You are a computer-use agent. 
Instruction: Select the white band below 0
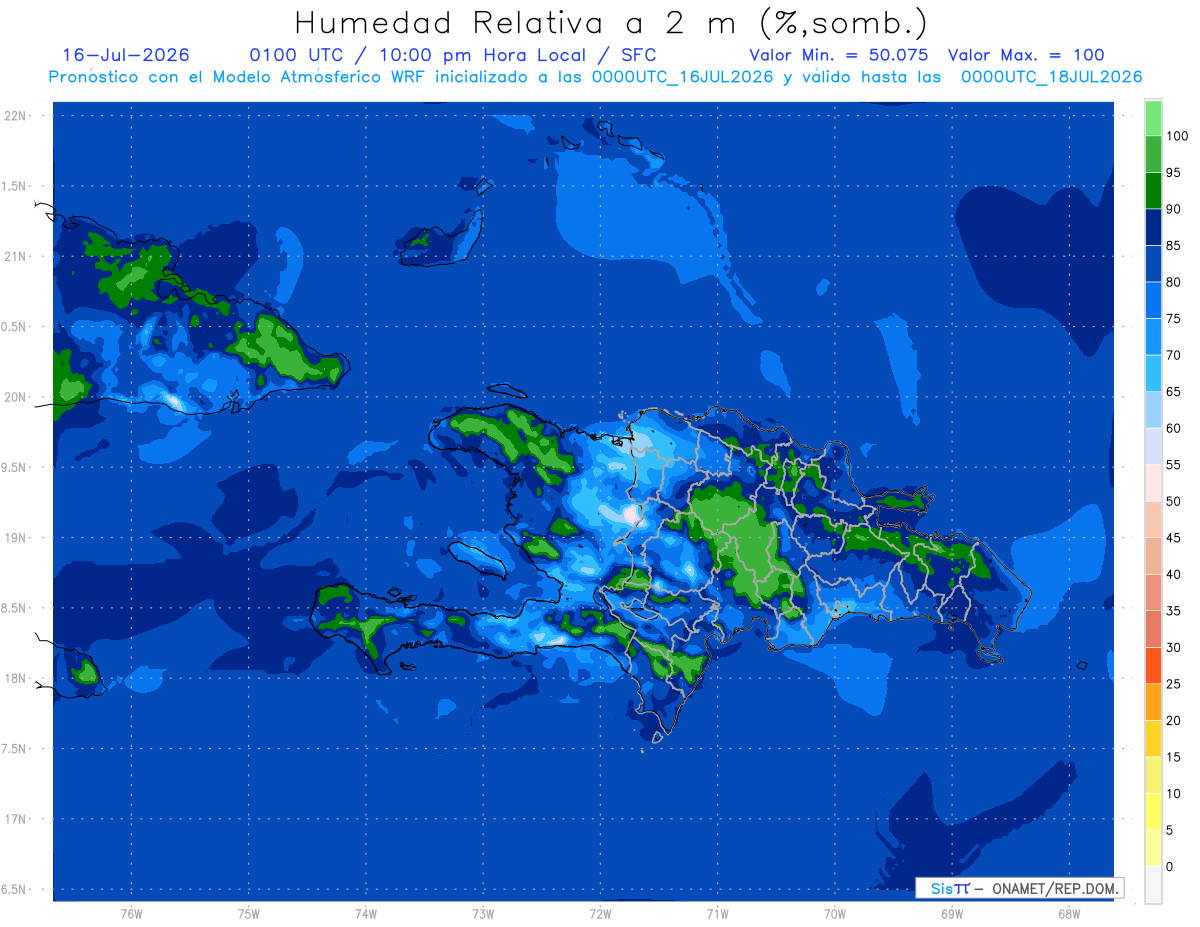(1153, 884)
